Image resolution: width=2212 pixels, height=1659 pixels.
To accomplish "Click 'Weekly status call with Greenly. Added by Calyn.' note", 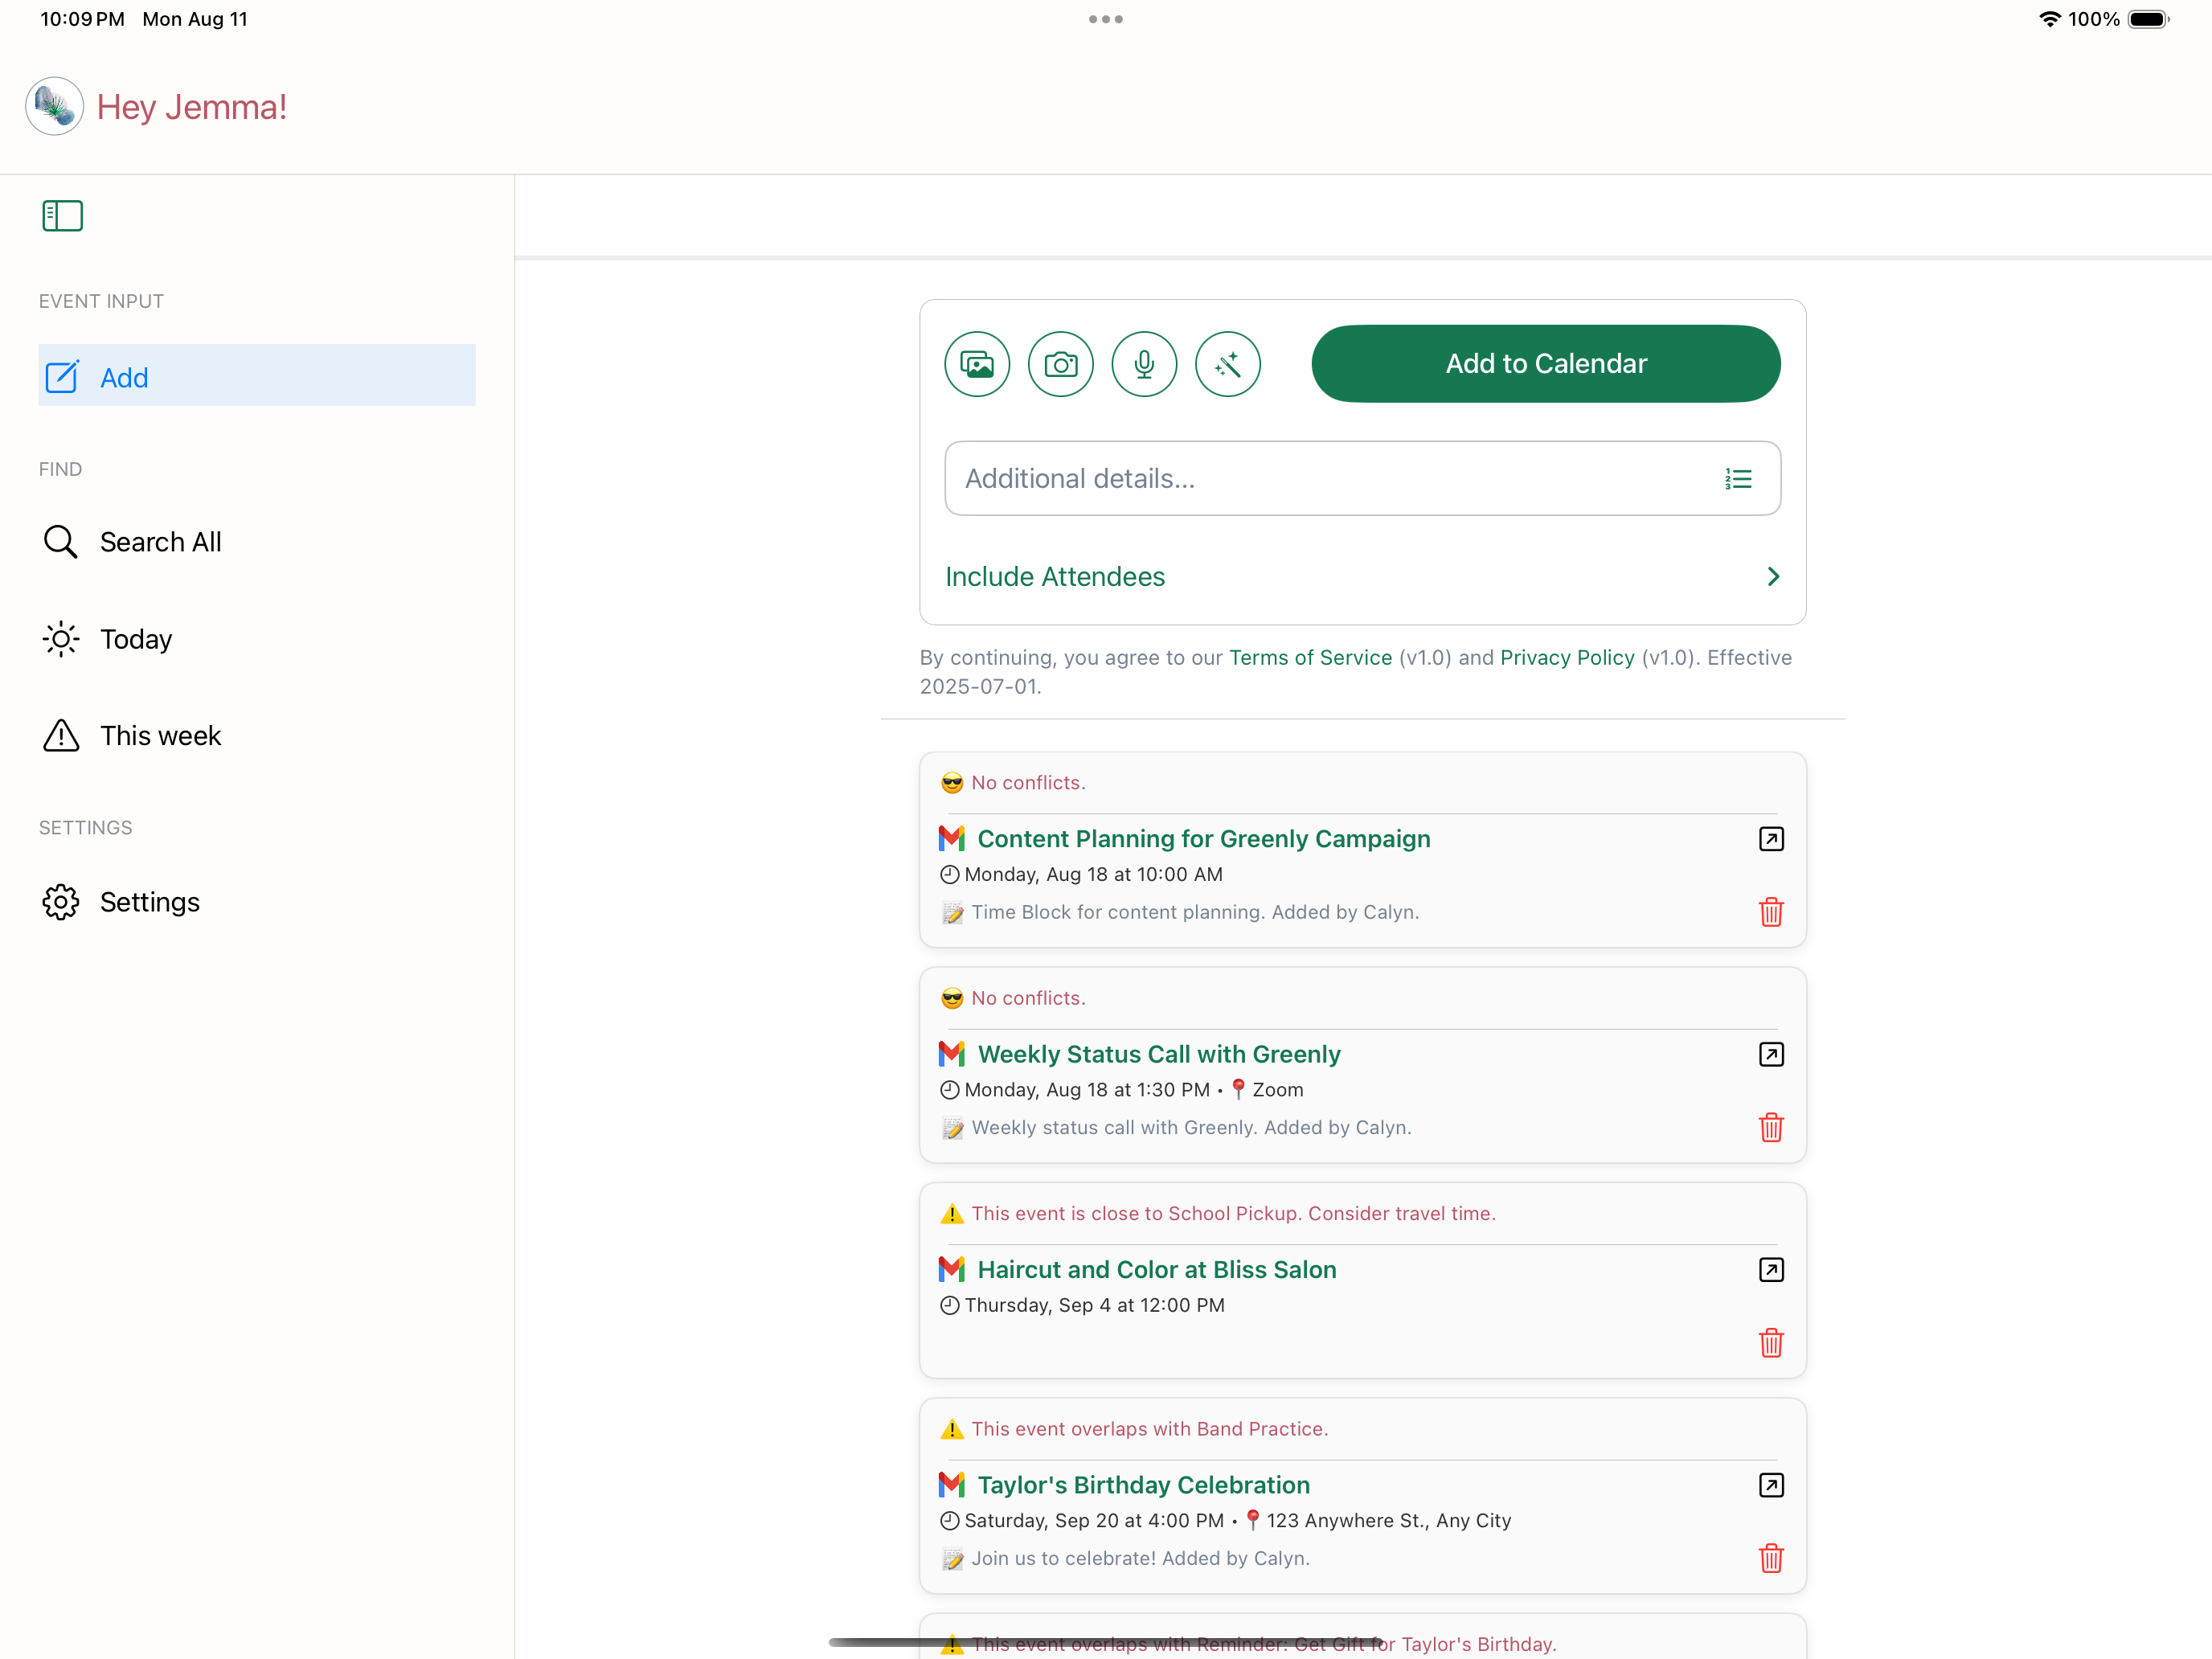I will (x=1191, y=1128).
